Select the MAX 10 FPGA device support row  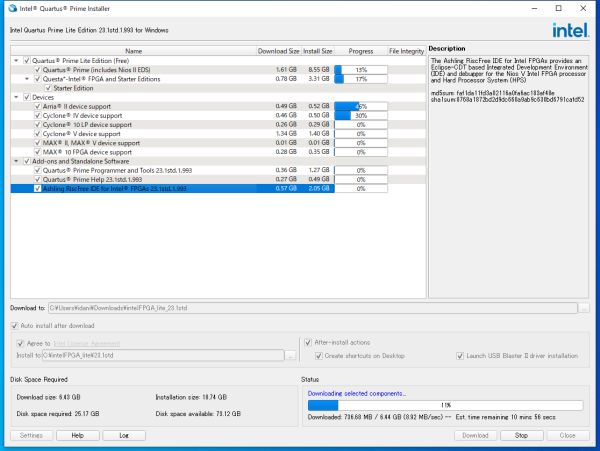coord(218,152)
